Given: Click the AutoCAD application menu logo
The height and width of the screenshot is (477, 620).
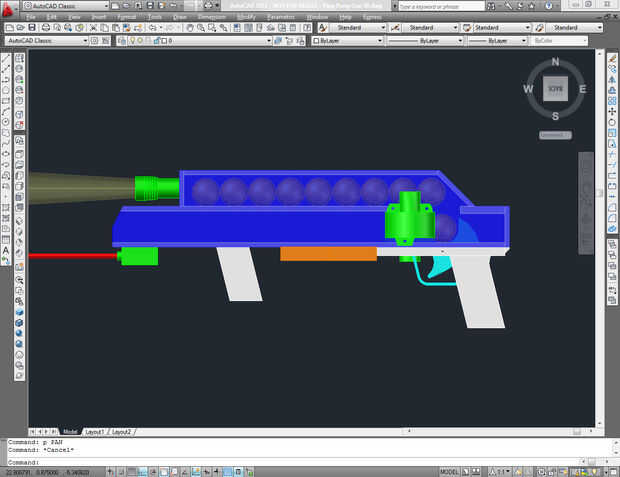Looking at the screenshot, I should pos(8,9).
